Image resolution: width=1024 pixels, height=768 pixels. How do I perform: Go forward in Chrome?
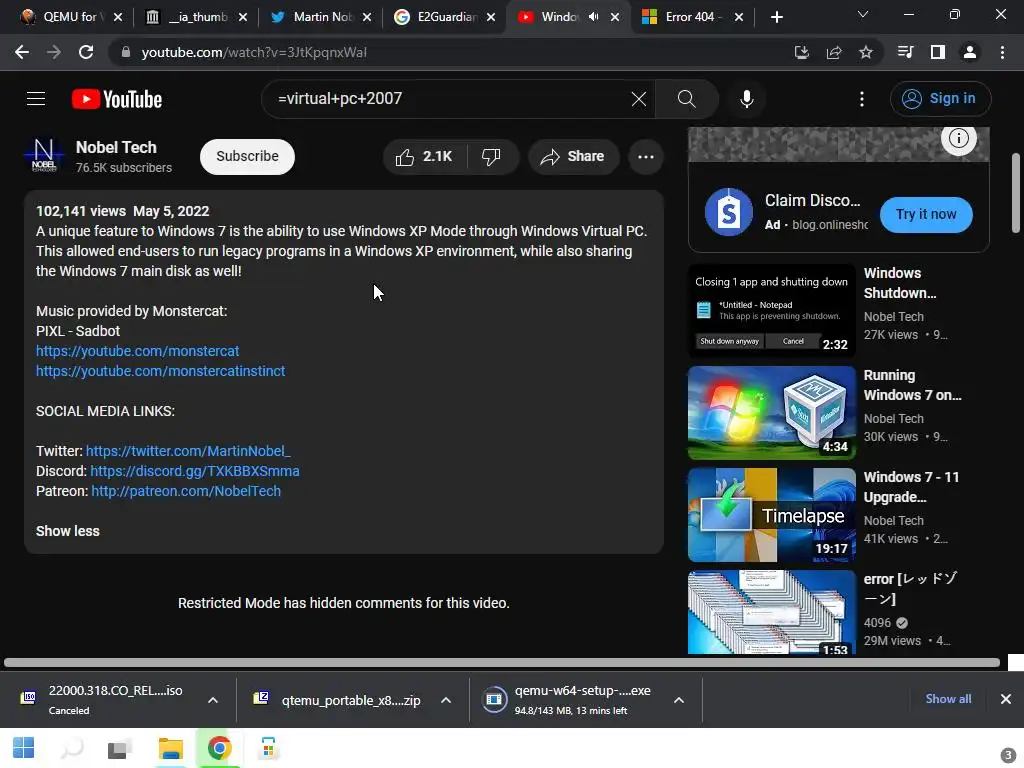pyautogui.click(x=54, y=52)
